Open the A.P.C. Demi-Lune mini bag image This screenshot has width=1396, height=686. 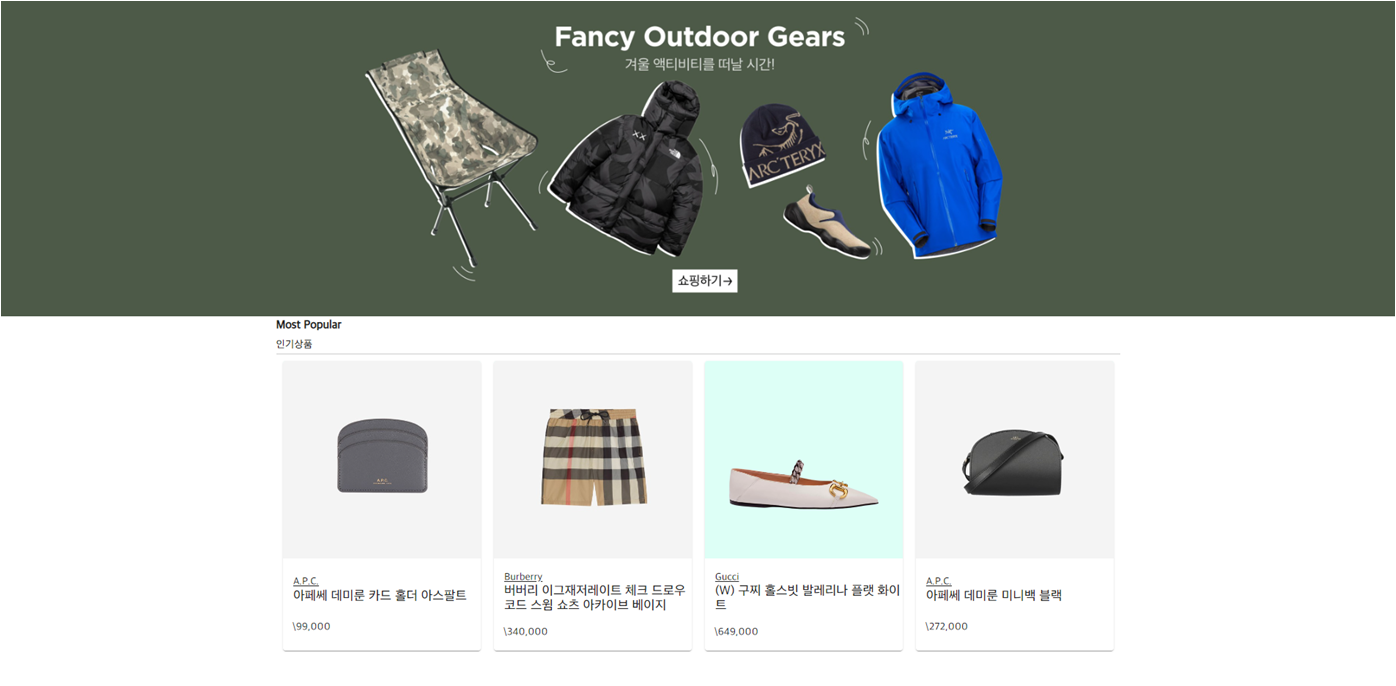pos(1015,460)
